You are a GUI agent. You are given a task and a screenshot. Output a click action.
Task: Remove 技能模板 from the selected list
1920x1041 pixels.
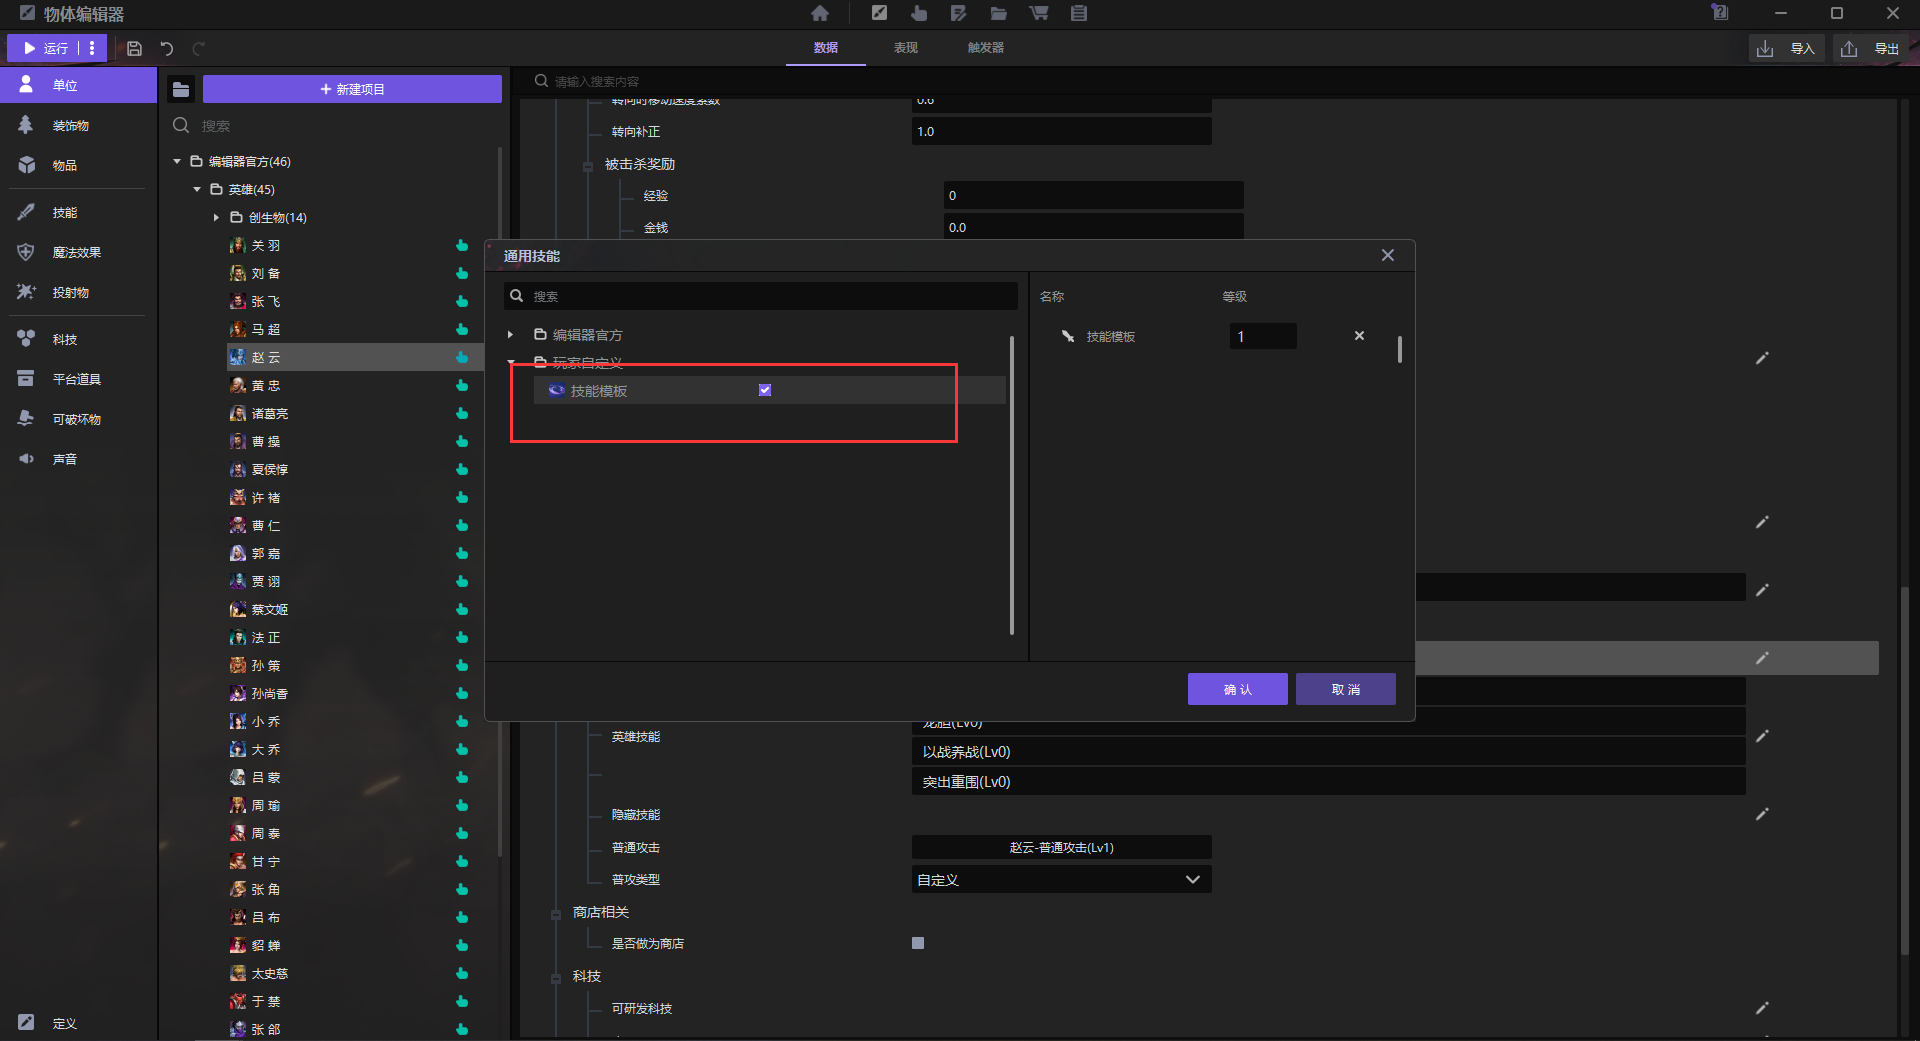(x=1359, y=336)
